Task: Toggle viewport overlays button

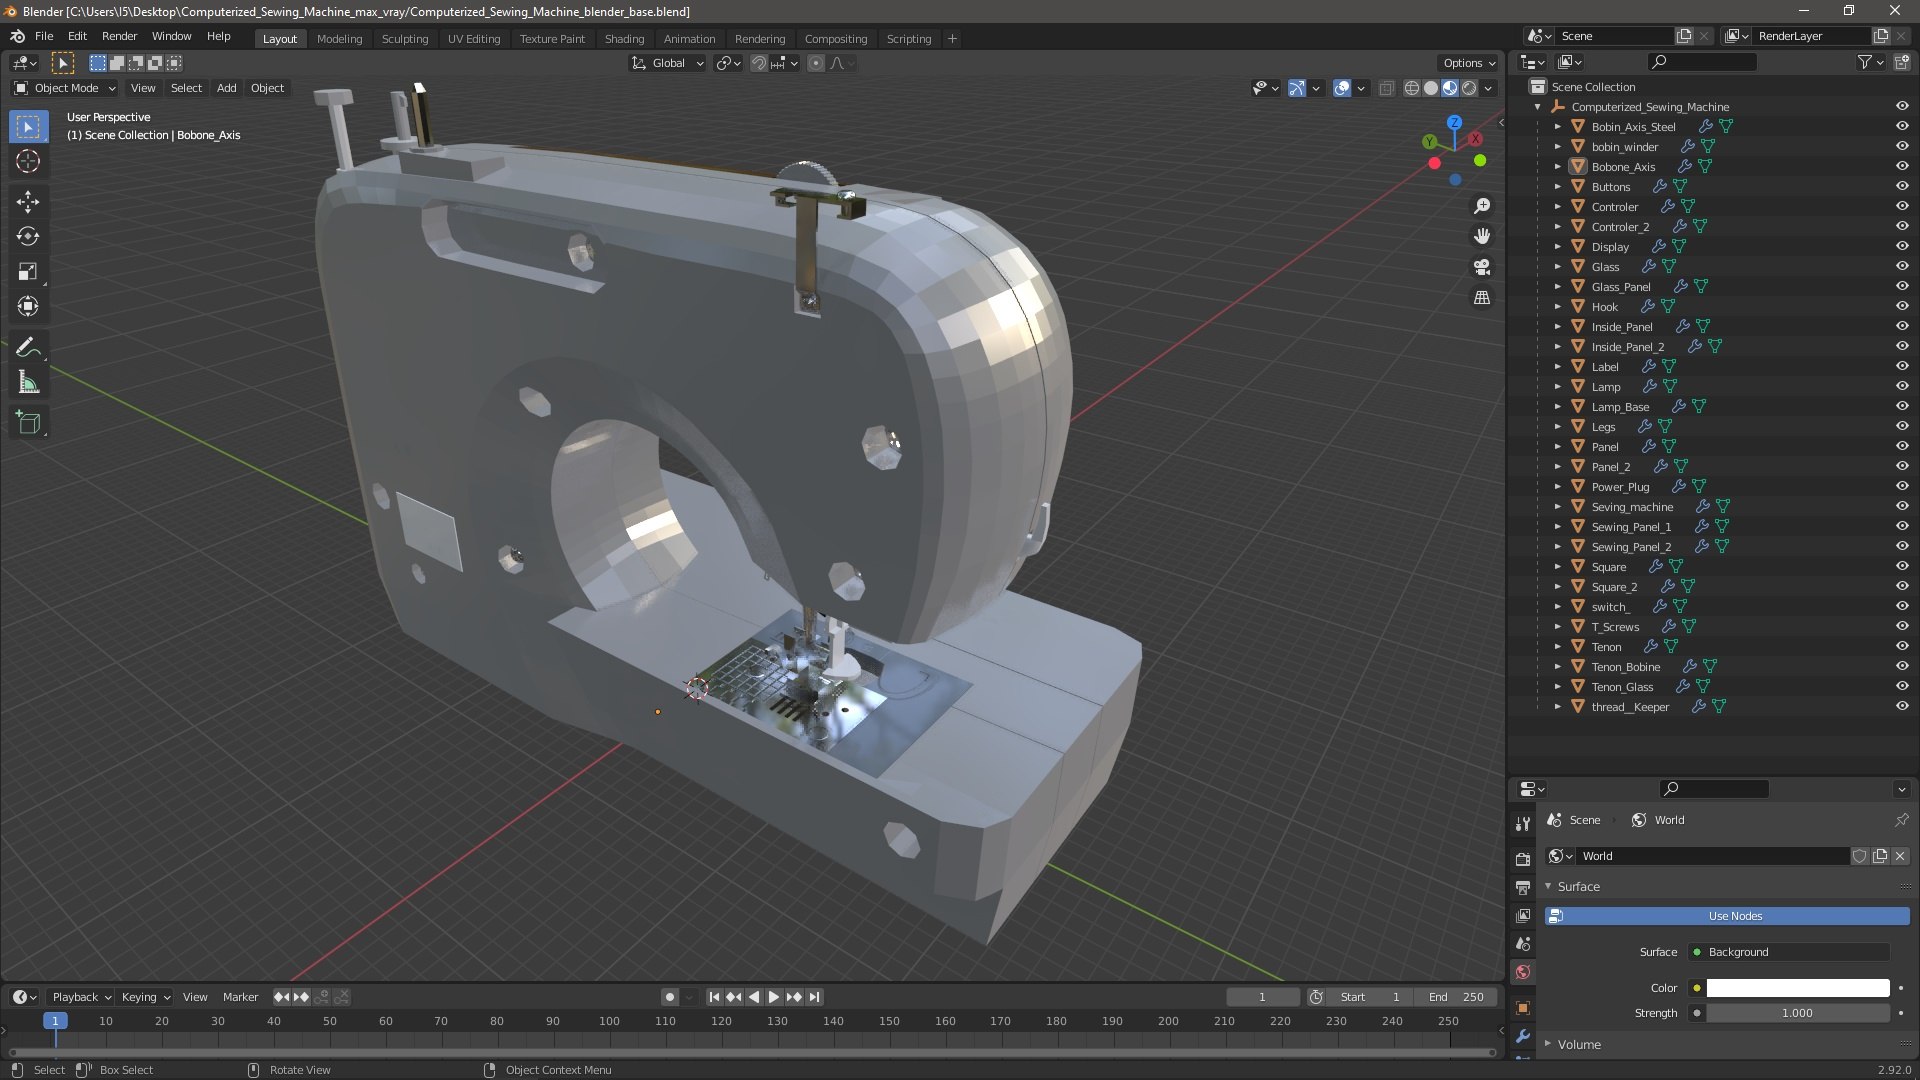Action: pyautogui.click(x=1342, y=88)
